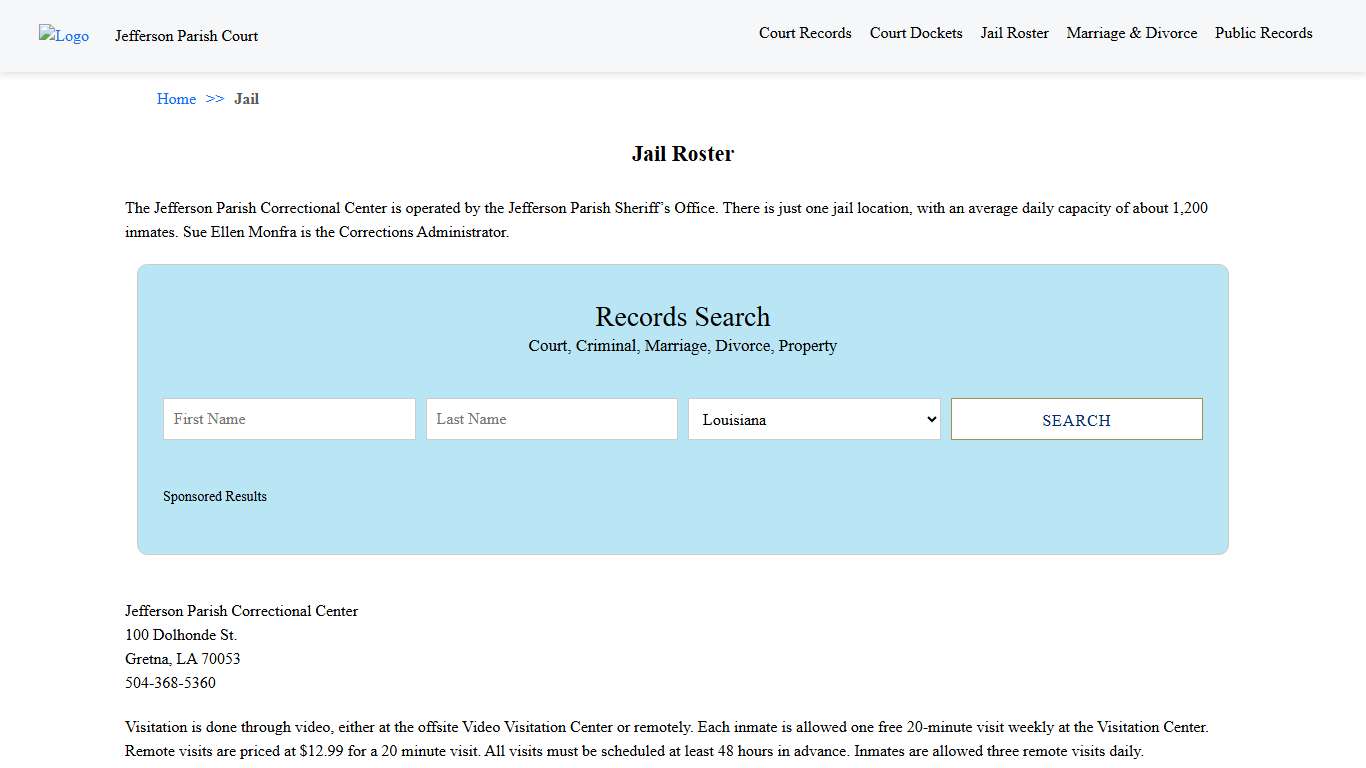Select a state from the dropdown menu
1366x768 pixels.
click(x=813, y=419)
